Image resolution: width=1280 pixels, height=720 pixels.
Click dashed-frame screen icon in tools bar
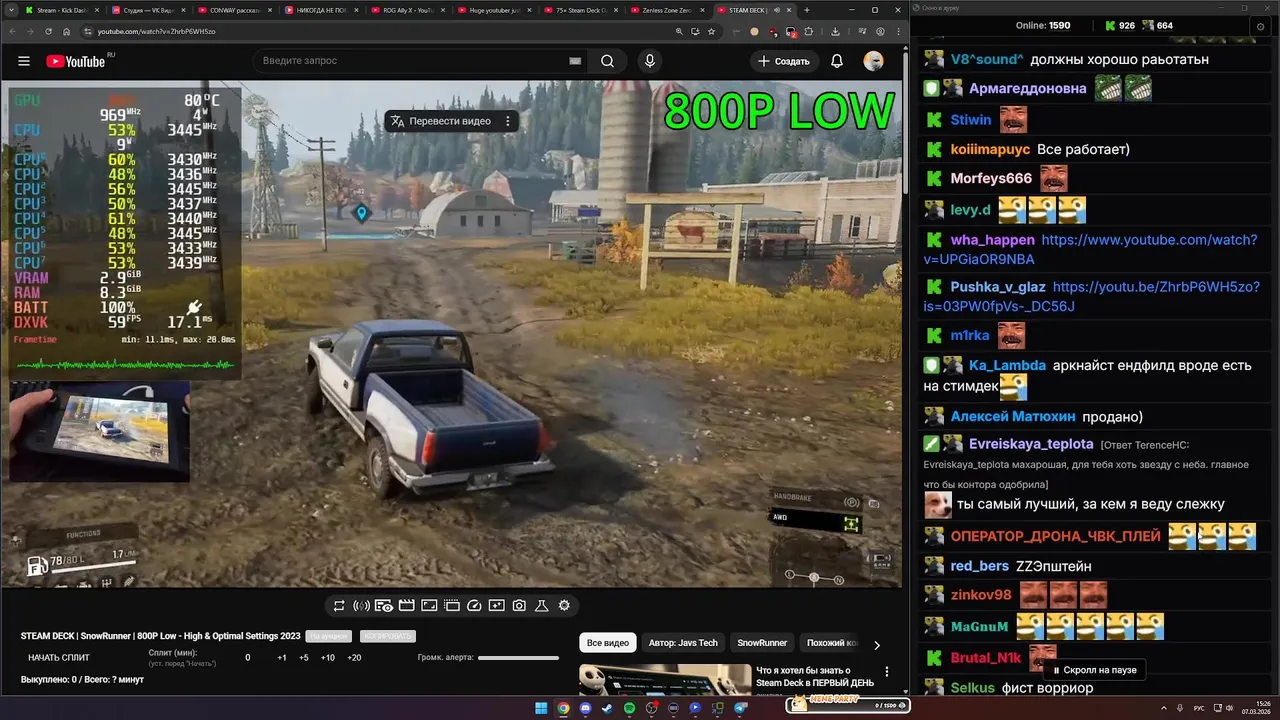tap(451, 606)
